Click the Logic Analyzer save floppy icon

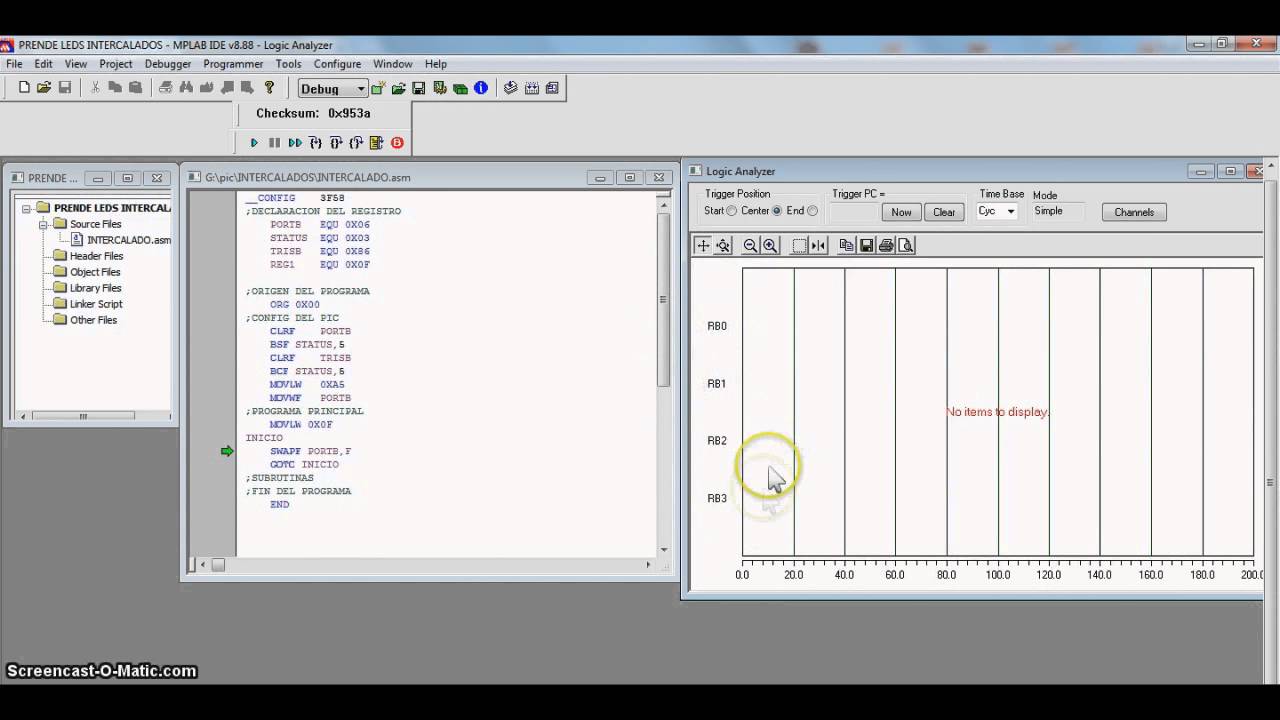(x=866, y=245)
